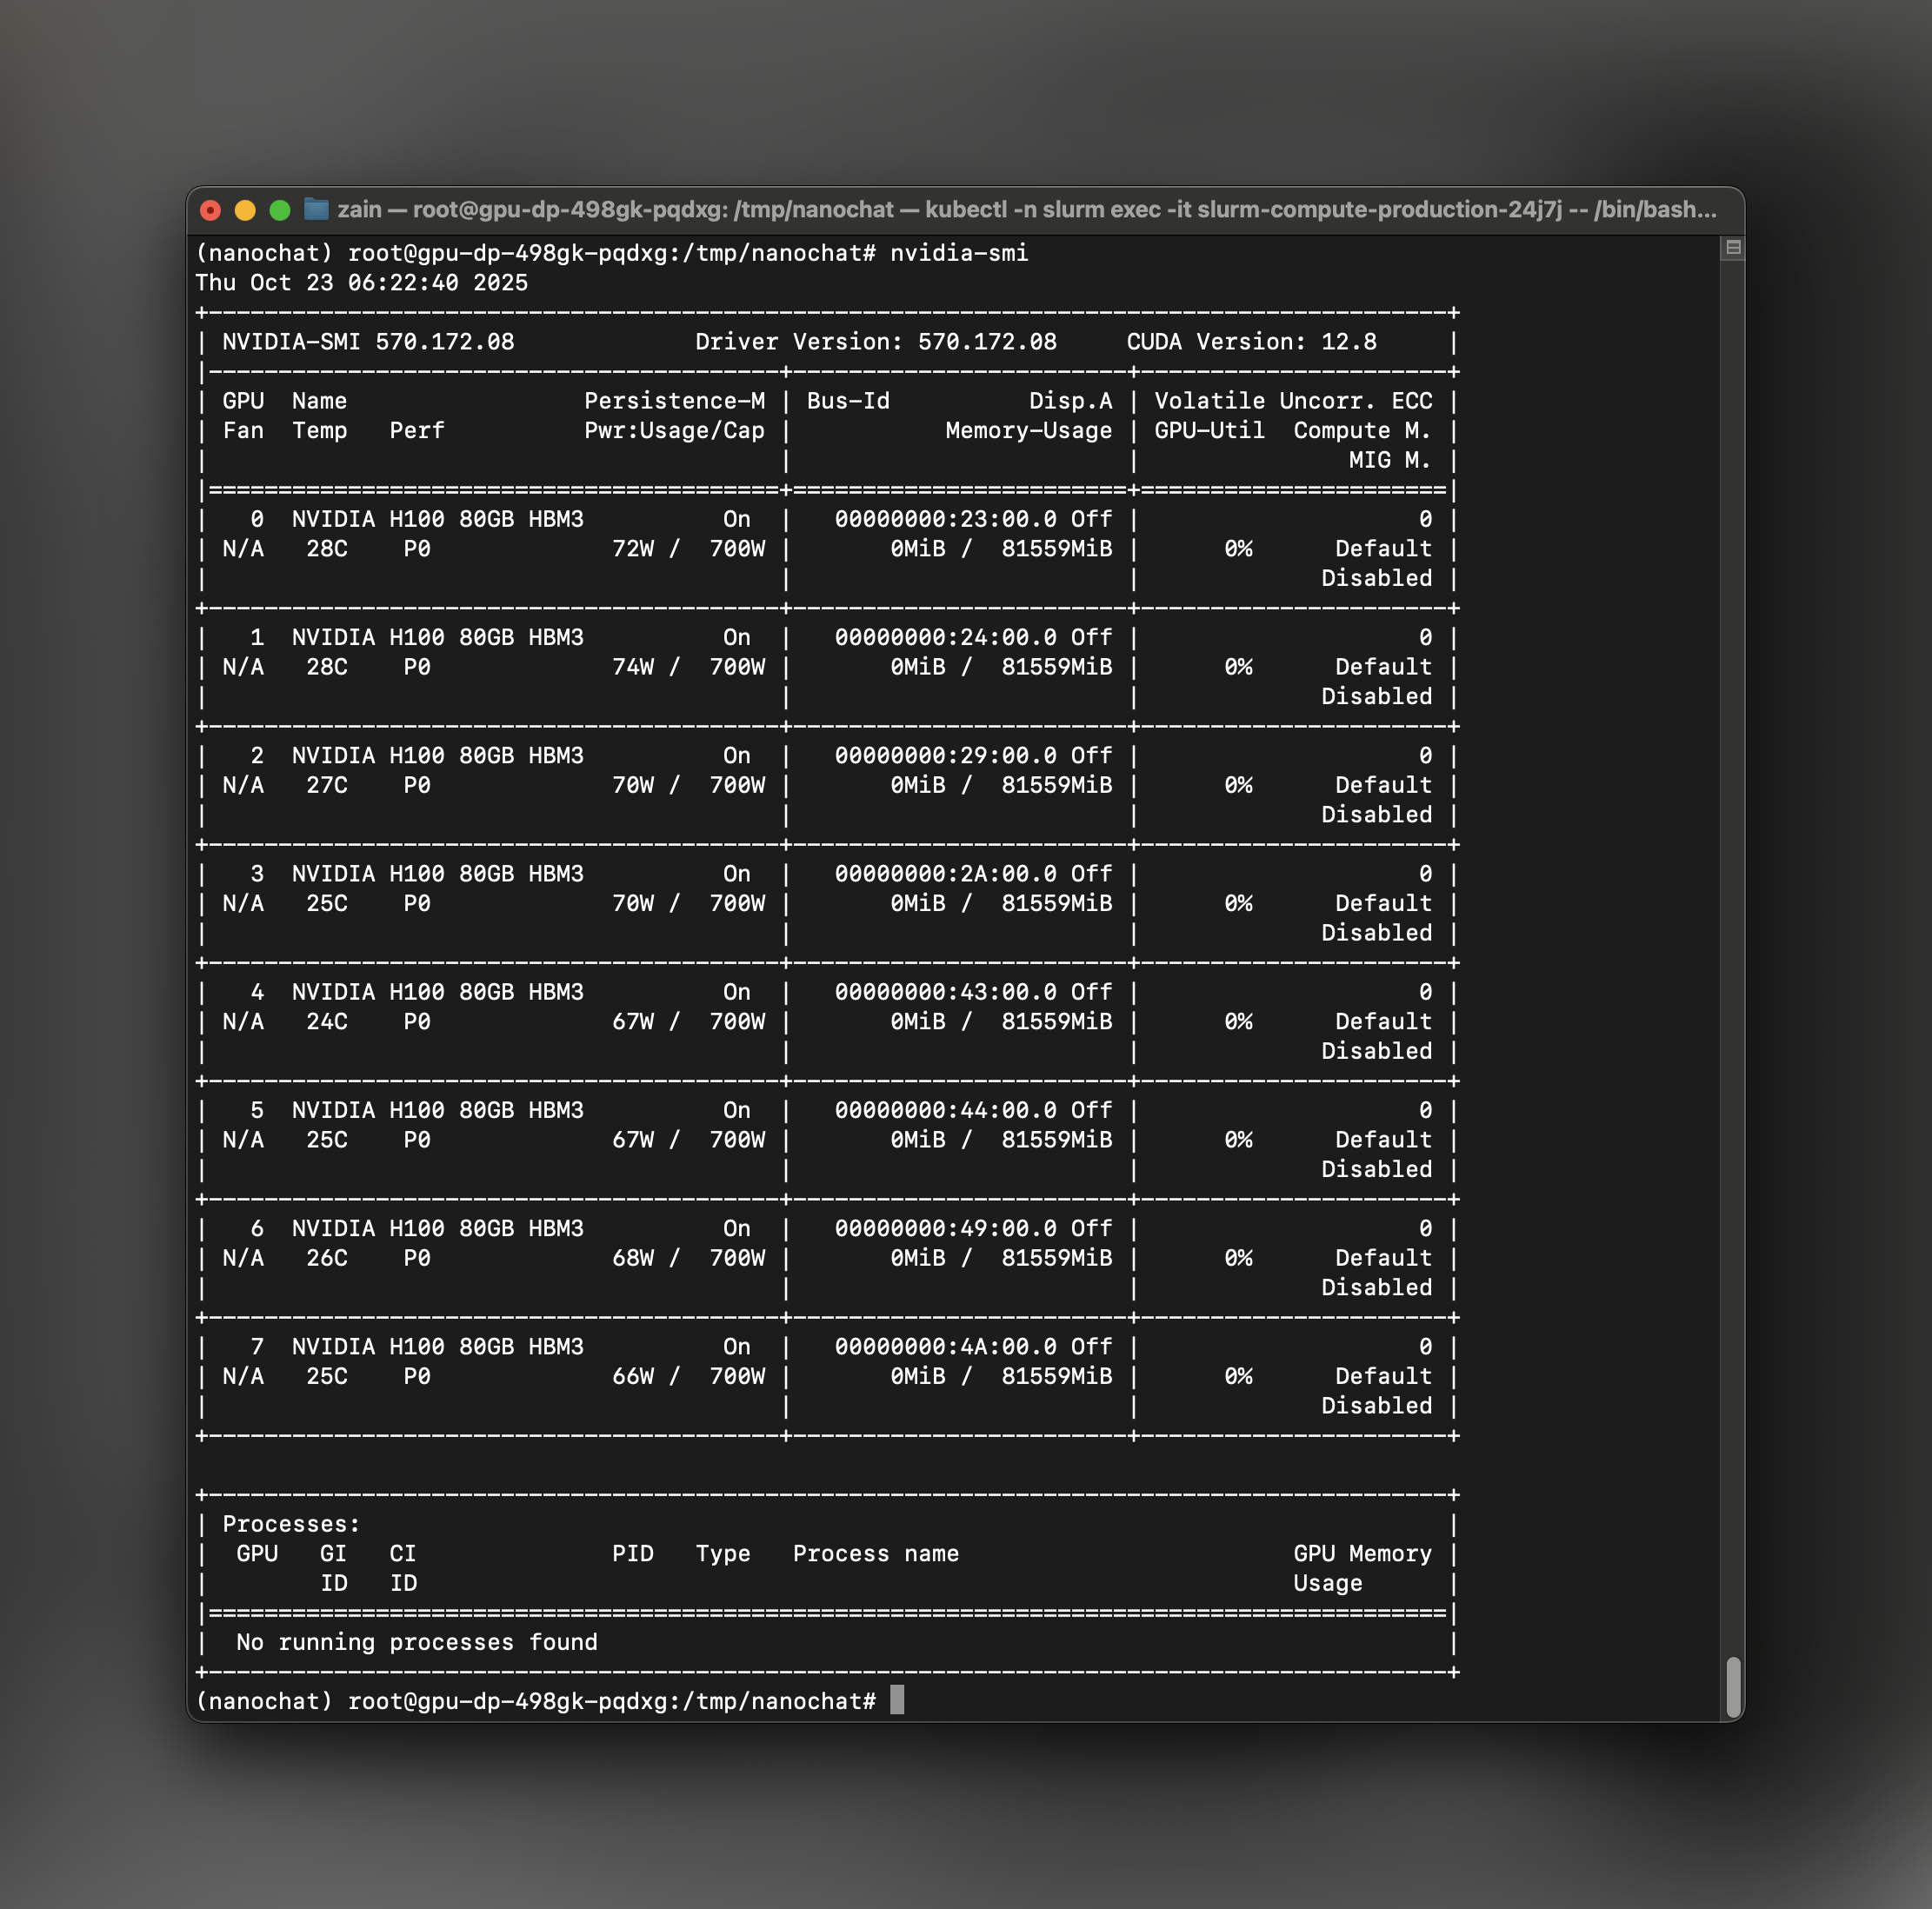The image size is (1932, 1909).
Task: Click the typed nvidia-smi command text
Action: point(958,253)
